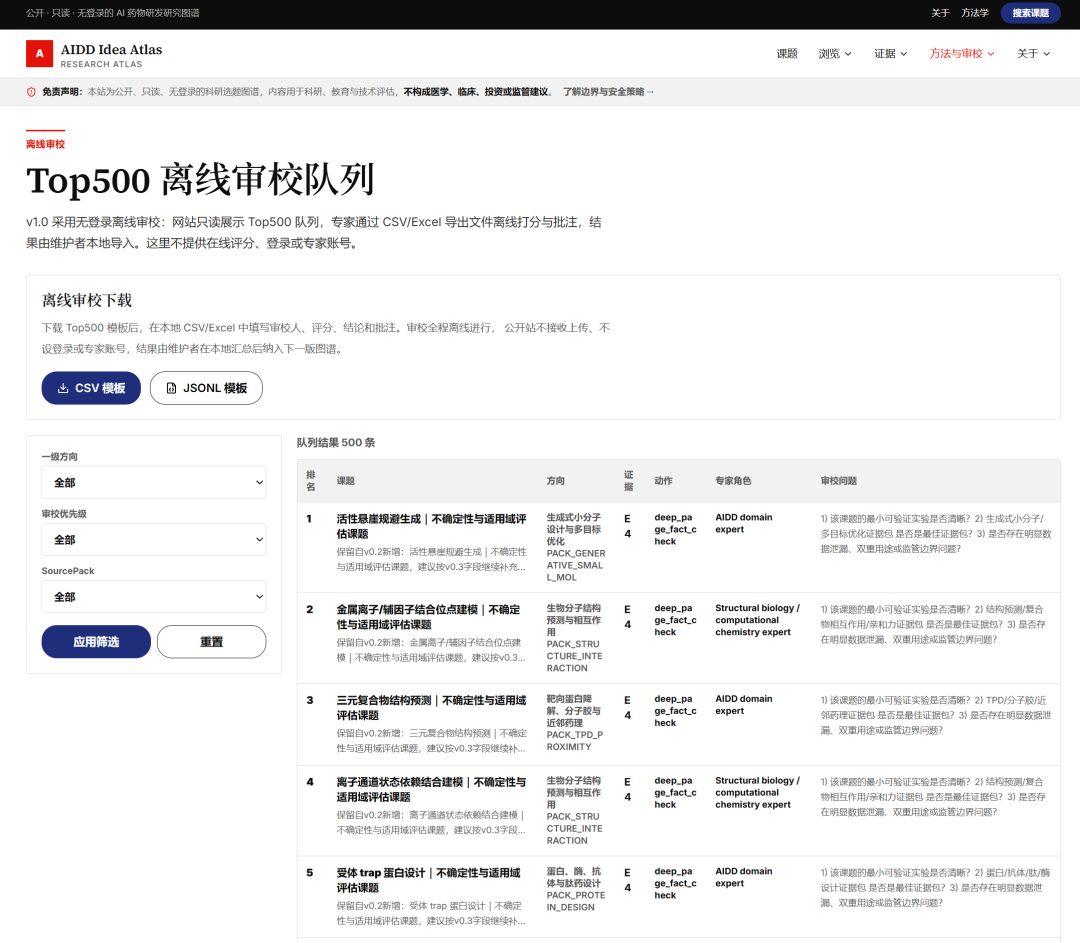Download the JSONL 模板
The image size is (1080, 943).
point(206,388)
